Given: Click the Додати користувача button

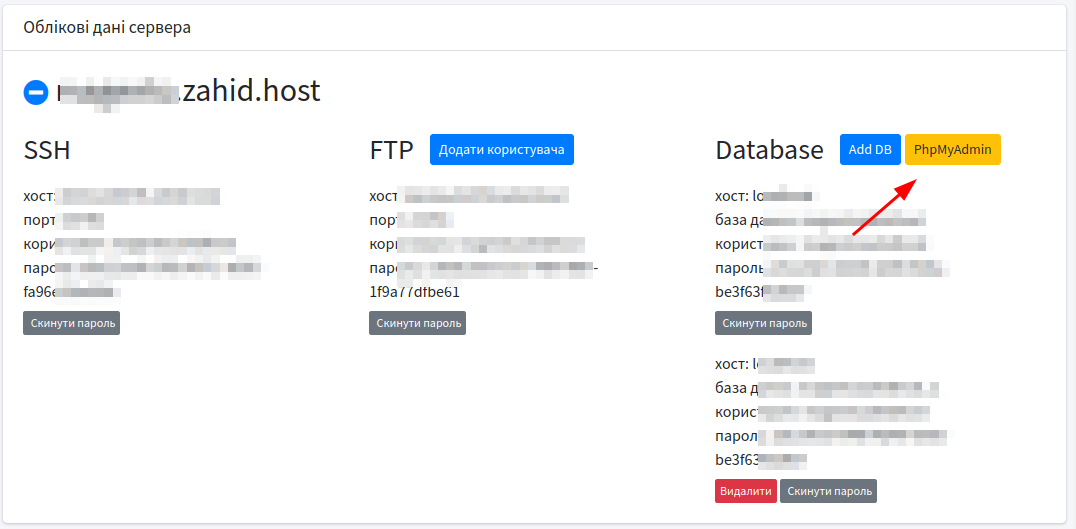Looking at the screenshot, I should point(501,150).
